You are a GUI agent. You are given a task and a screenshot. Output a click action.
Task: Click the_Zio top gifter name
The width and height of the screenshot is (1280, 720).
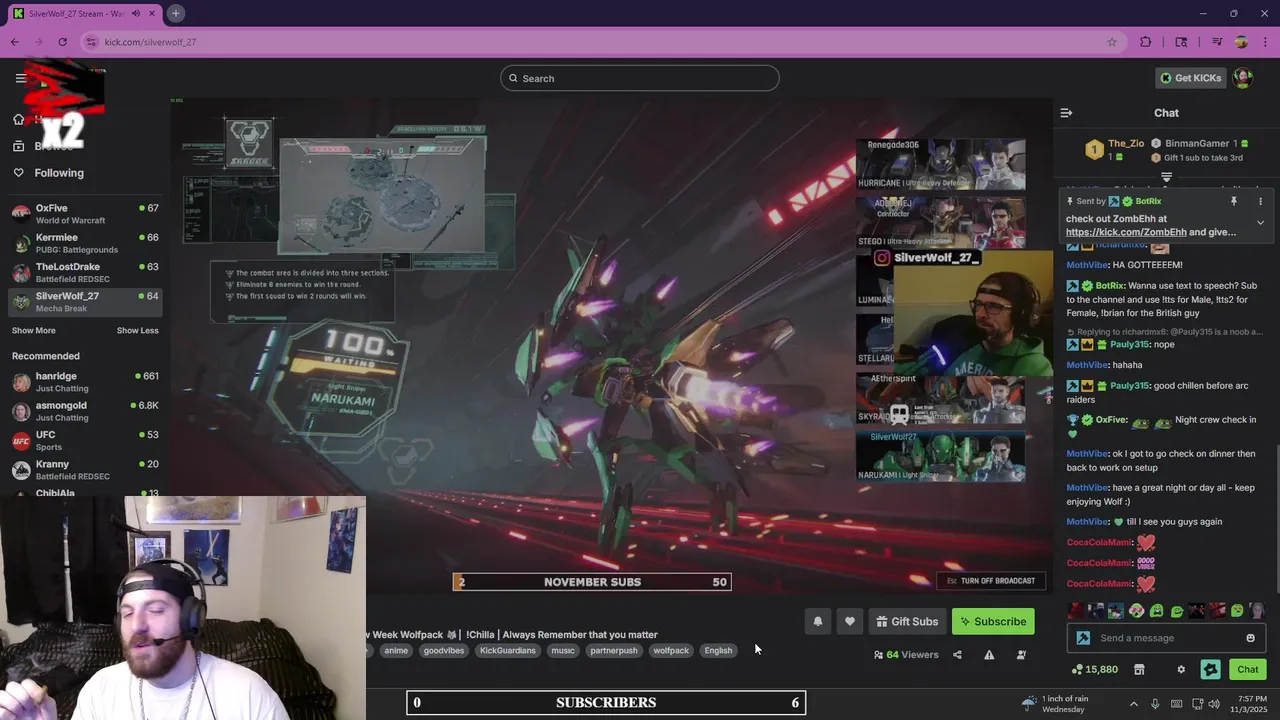point(1125,144)
